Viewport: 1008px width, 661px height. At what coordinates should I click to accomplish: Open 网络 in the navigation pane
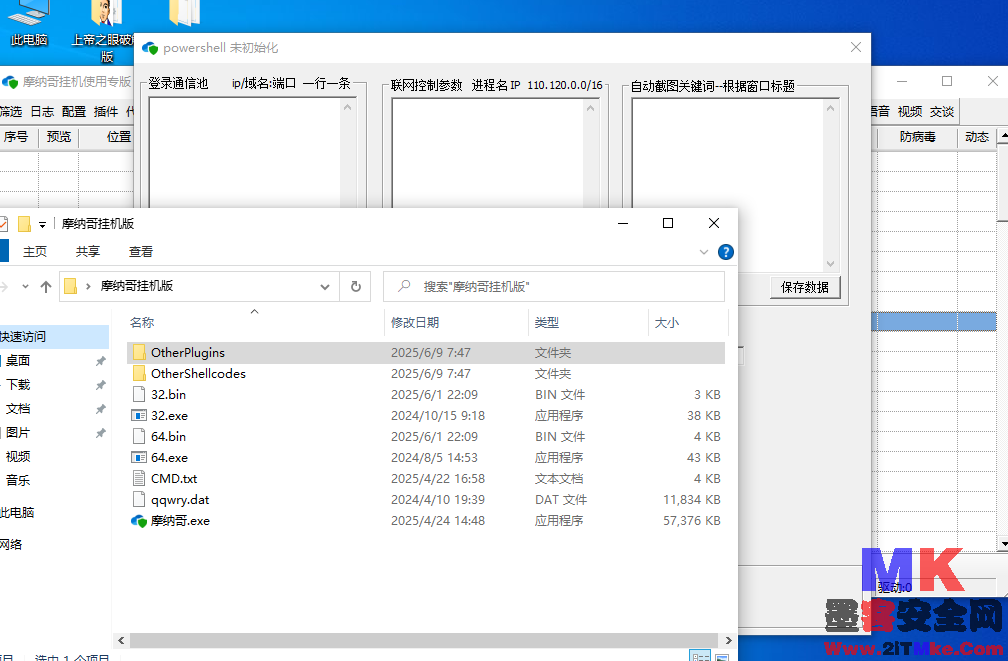point(12,545)
